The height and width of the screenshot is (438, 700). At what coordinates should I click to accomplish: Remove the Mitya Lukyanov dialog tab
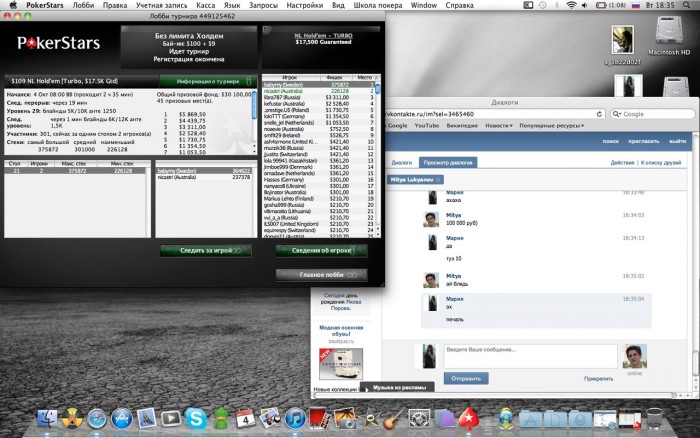[438, 179]
